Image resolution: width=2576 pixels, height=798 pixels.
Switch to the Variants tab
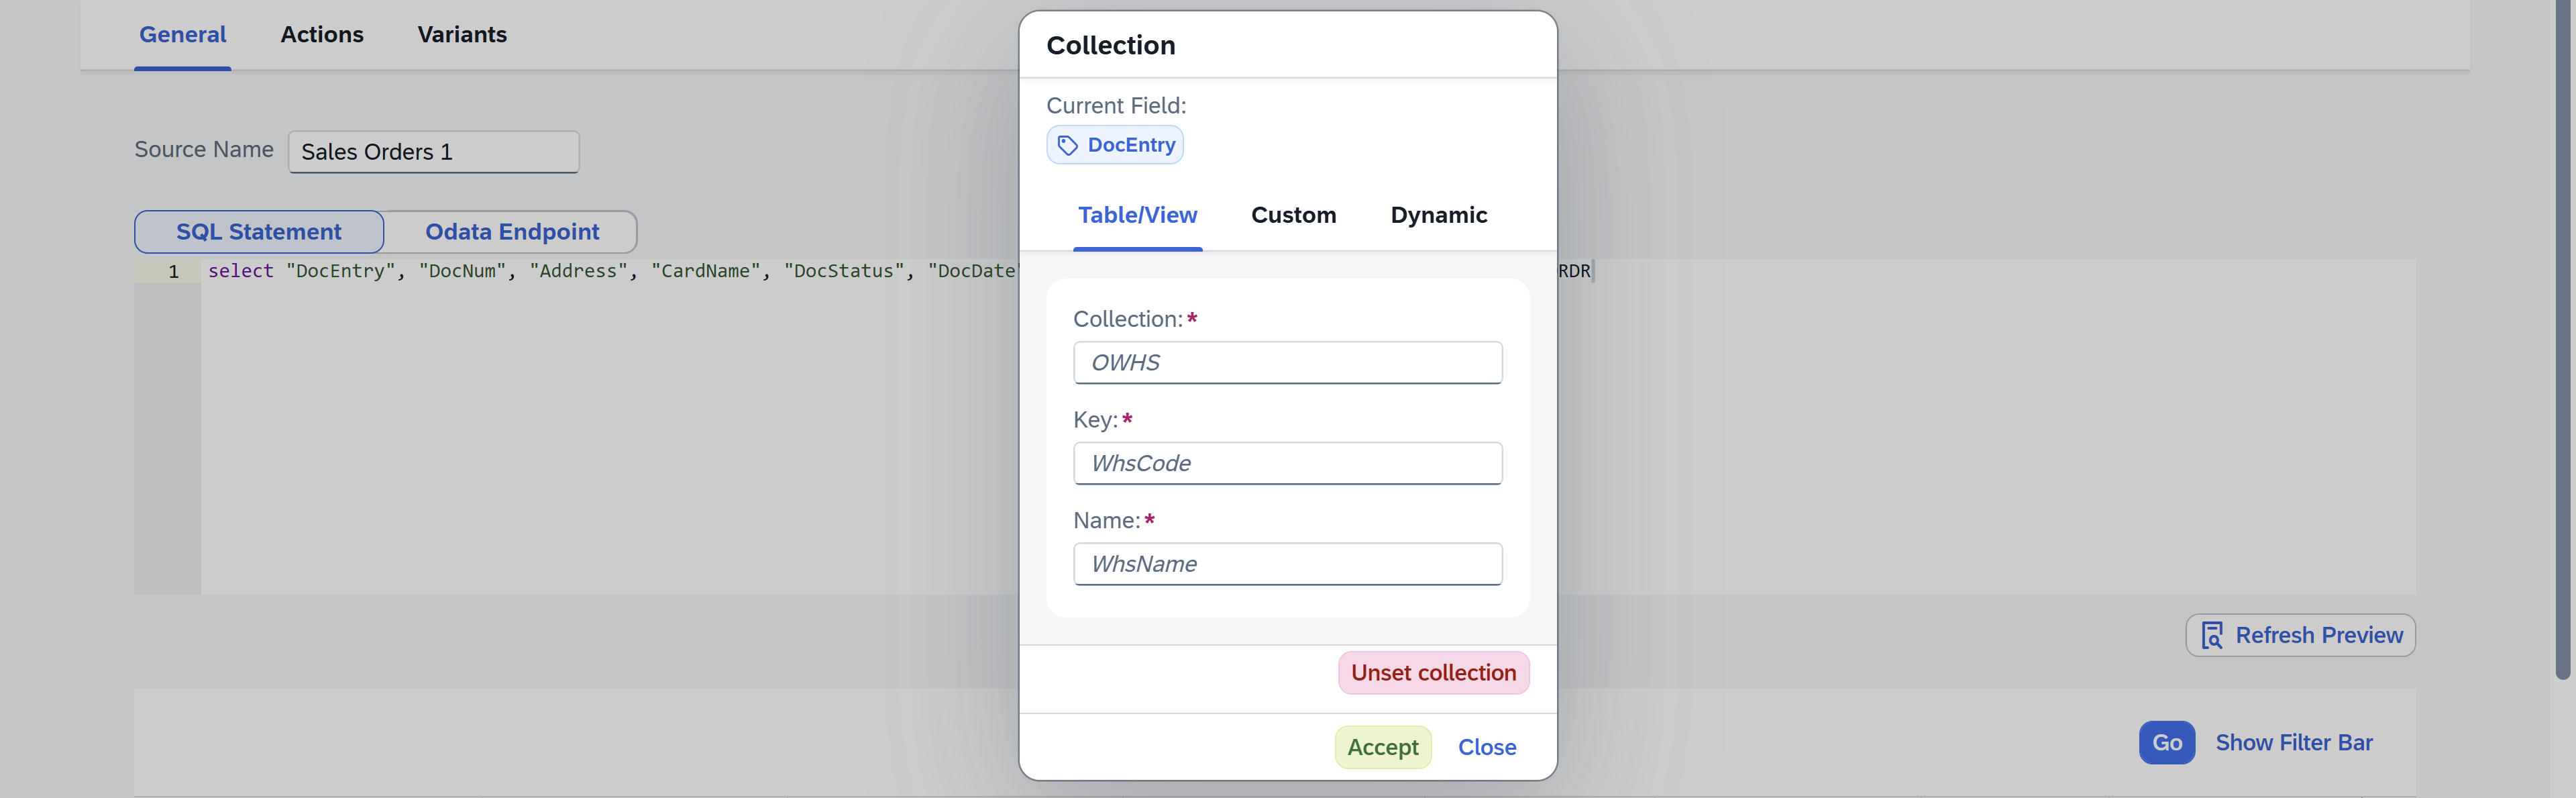point(462,34)
